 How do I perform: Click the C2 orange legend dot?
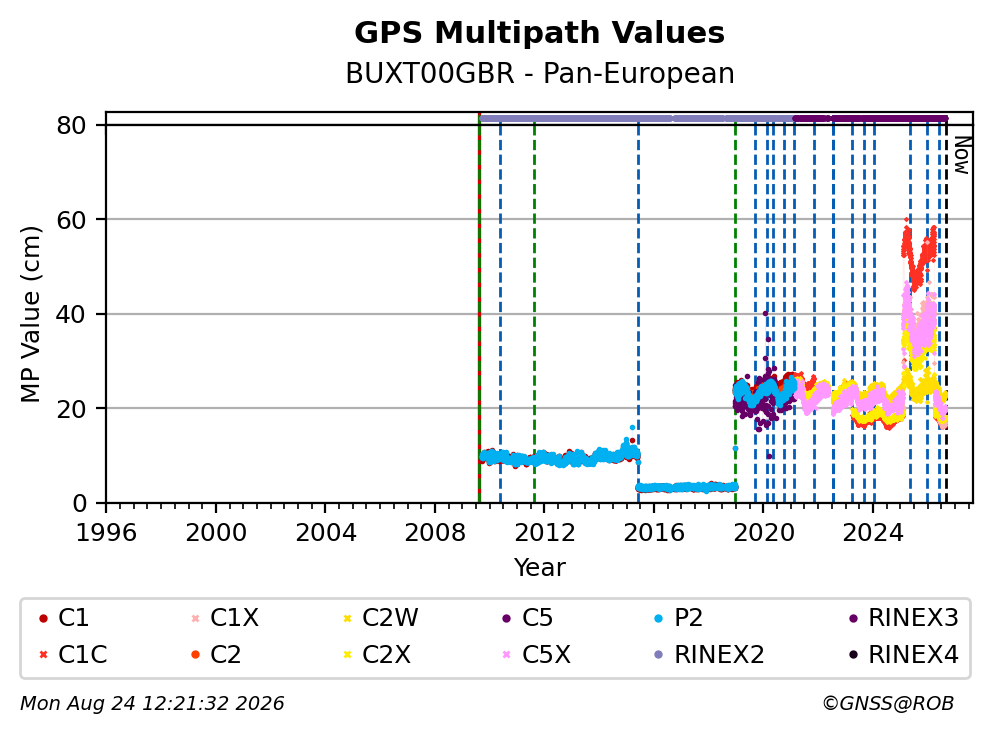coord(195,655)
